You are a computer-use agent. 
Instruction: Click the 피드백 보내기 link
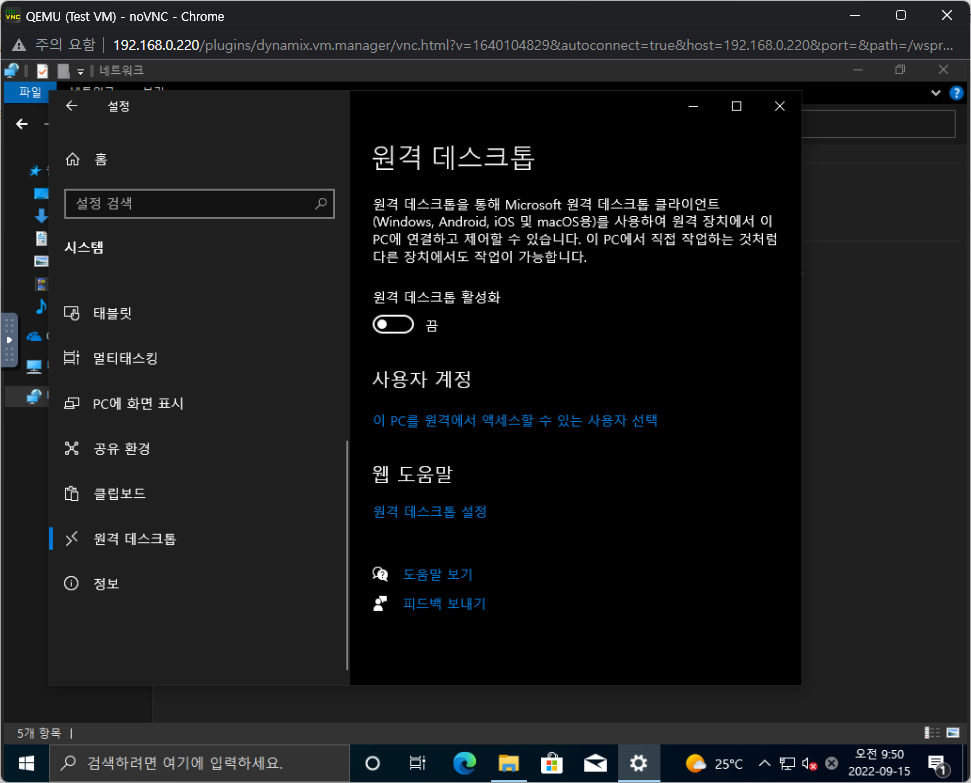(445, 604)
